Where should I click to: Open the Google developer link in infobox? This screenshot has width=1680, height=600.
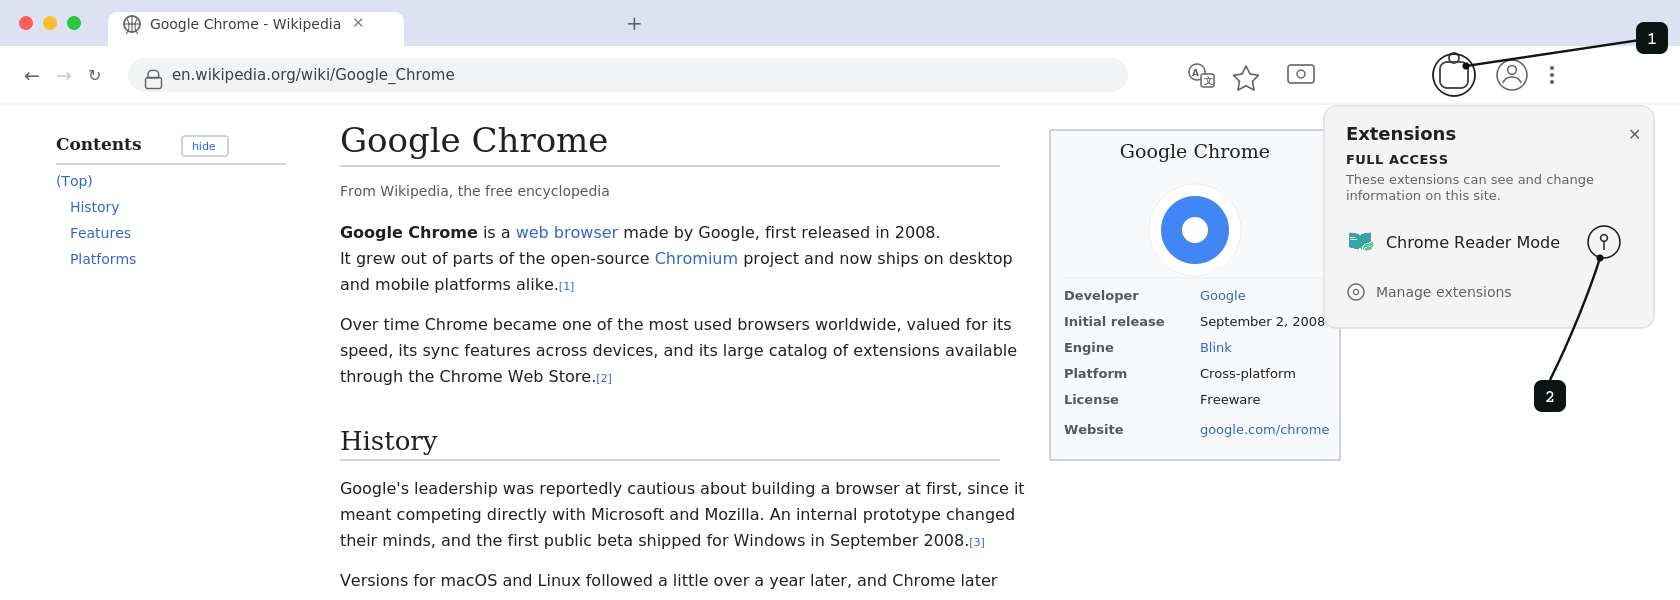pyautogui.click(x=1223, y=295)
